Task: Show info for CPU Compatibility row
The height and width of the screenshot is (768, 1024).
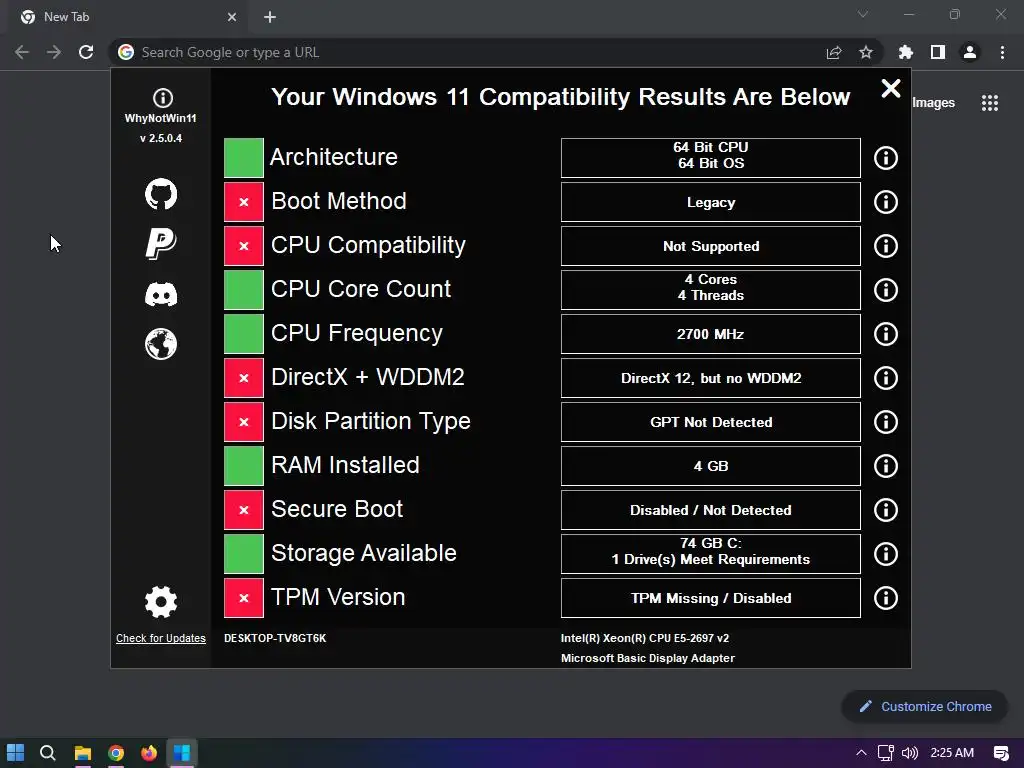Action: [x=886, y=246]
